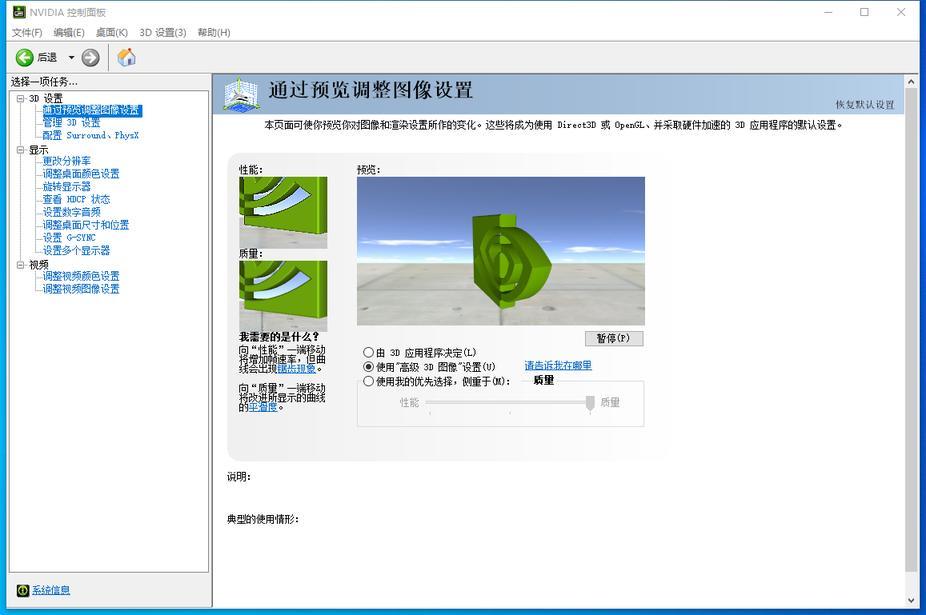The width and height of the screenshot is (926, 615).
Task: Select 通过预览调整图像设置 in the tree
Action: (x=92, y=110)
